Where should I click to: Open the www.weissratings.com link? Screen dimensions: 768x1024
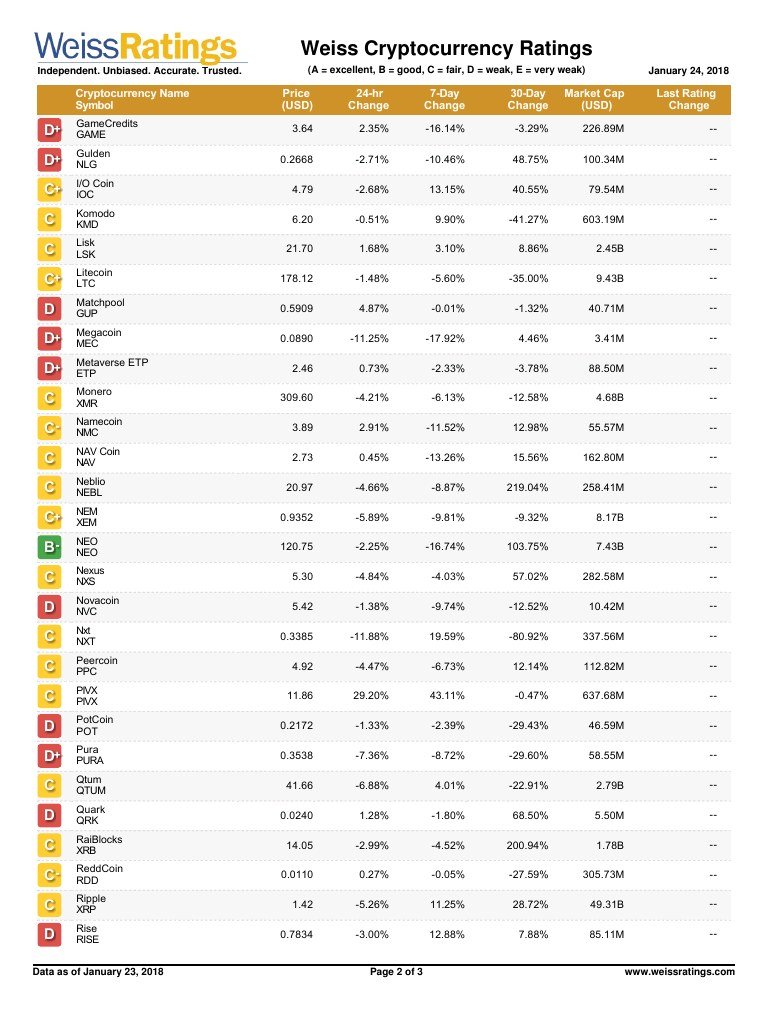pos(679,971)
